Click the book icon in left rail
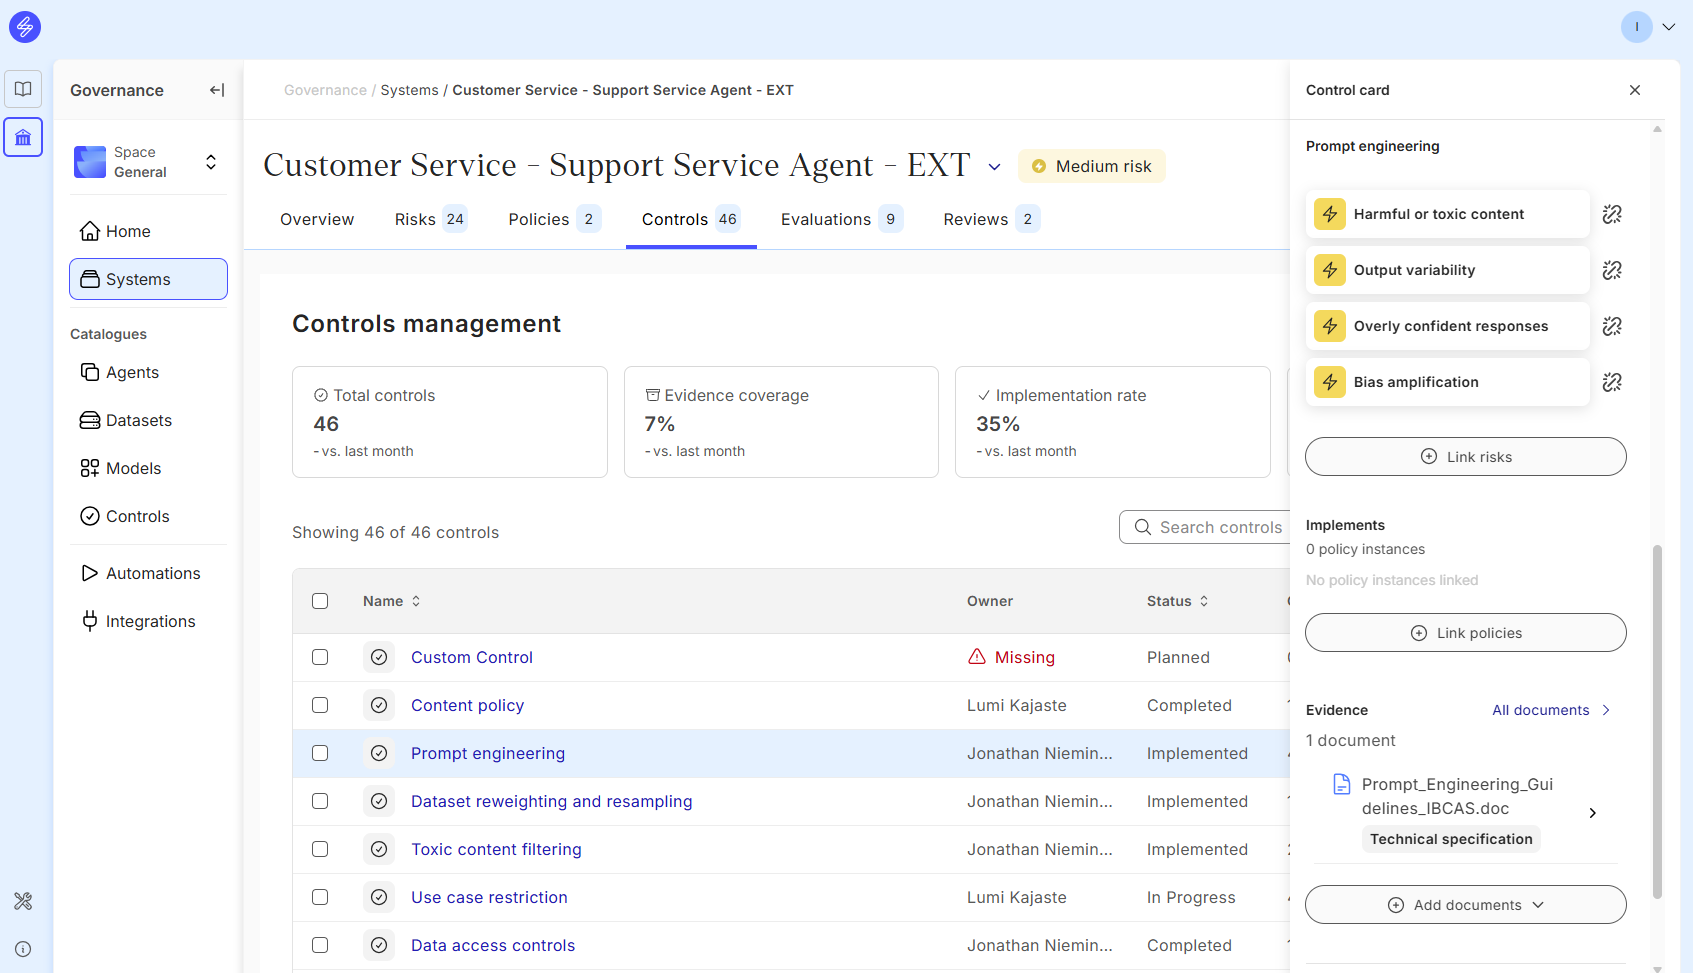This screenshot has height=973, width=1693. tap(23, 89)
